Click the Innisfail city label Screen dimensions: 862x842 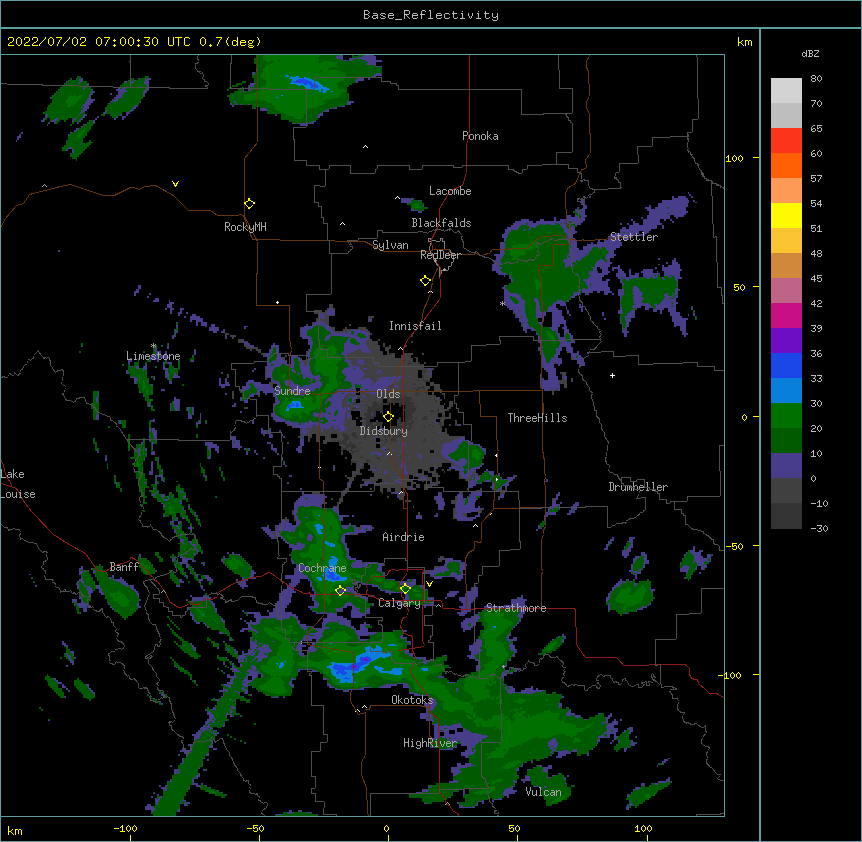point(415,326)
